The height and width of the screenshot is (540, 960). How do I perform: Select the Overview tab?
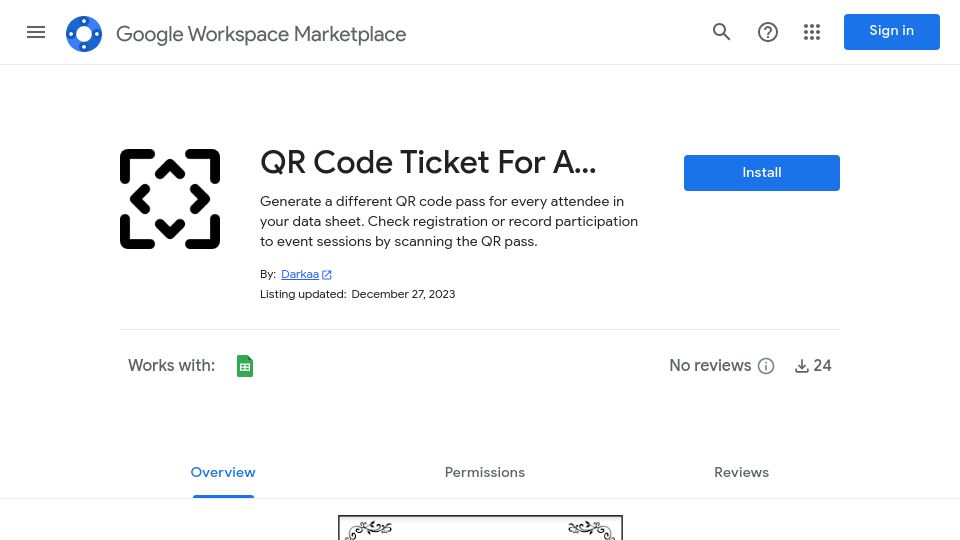point(223,472)
